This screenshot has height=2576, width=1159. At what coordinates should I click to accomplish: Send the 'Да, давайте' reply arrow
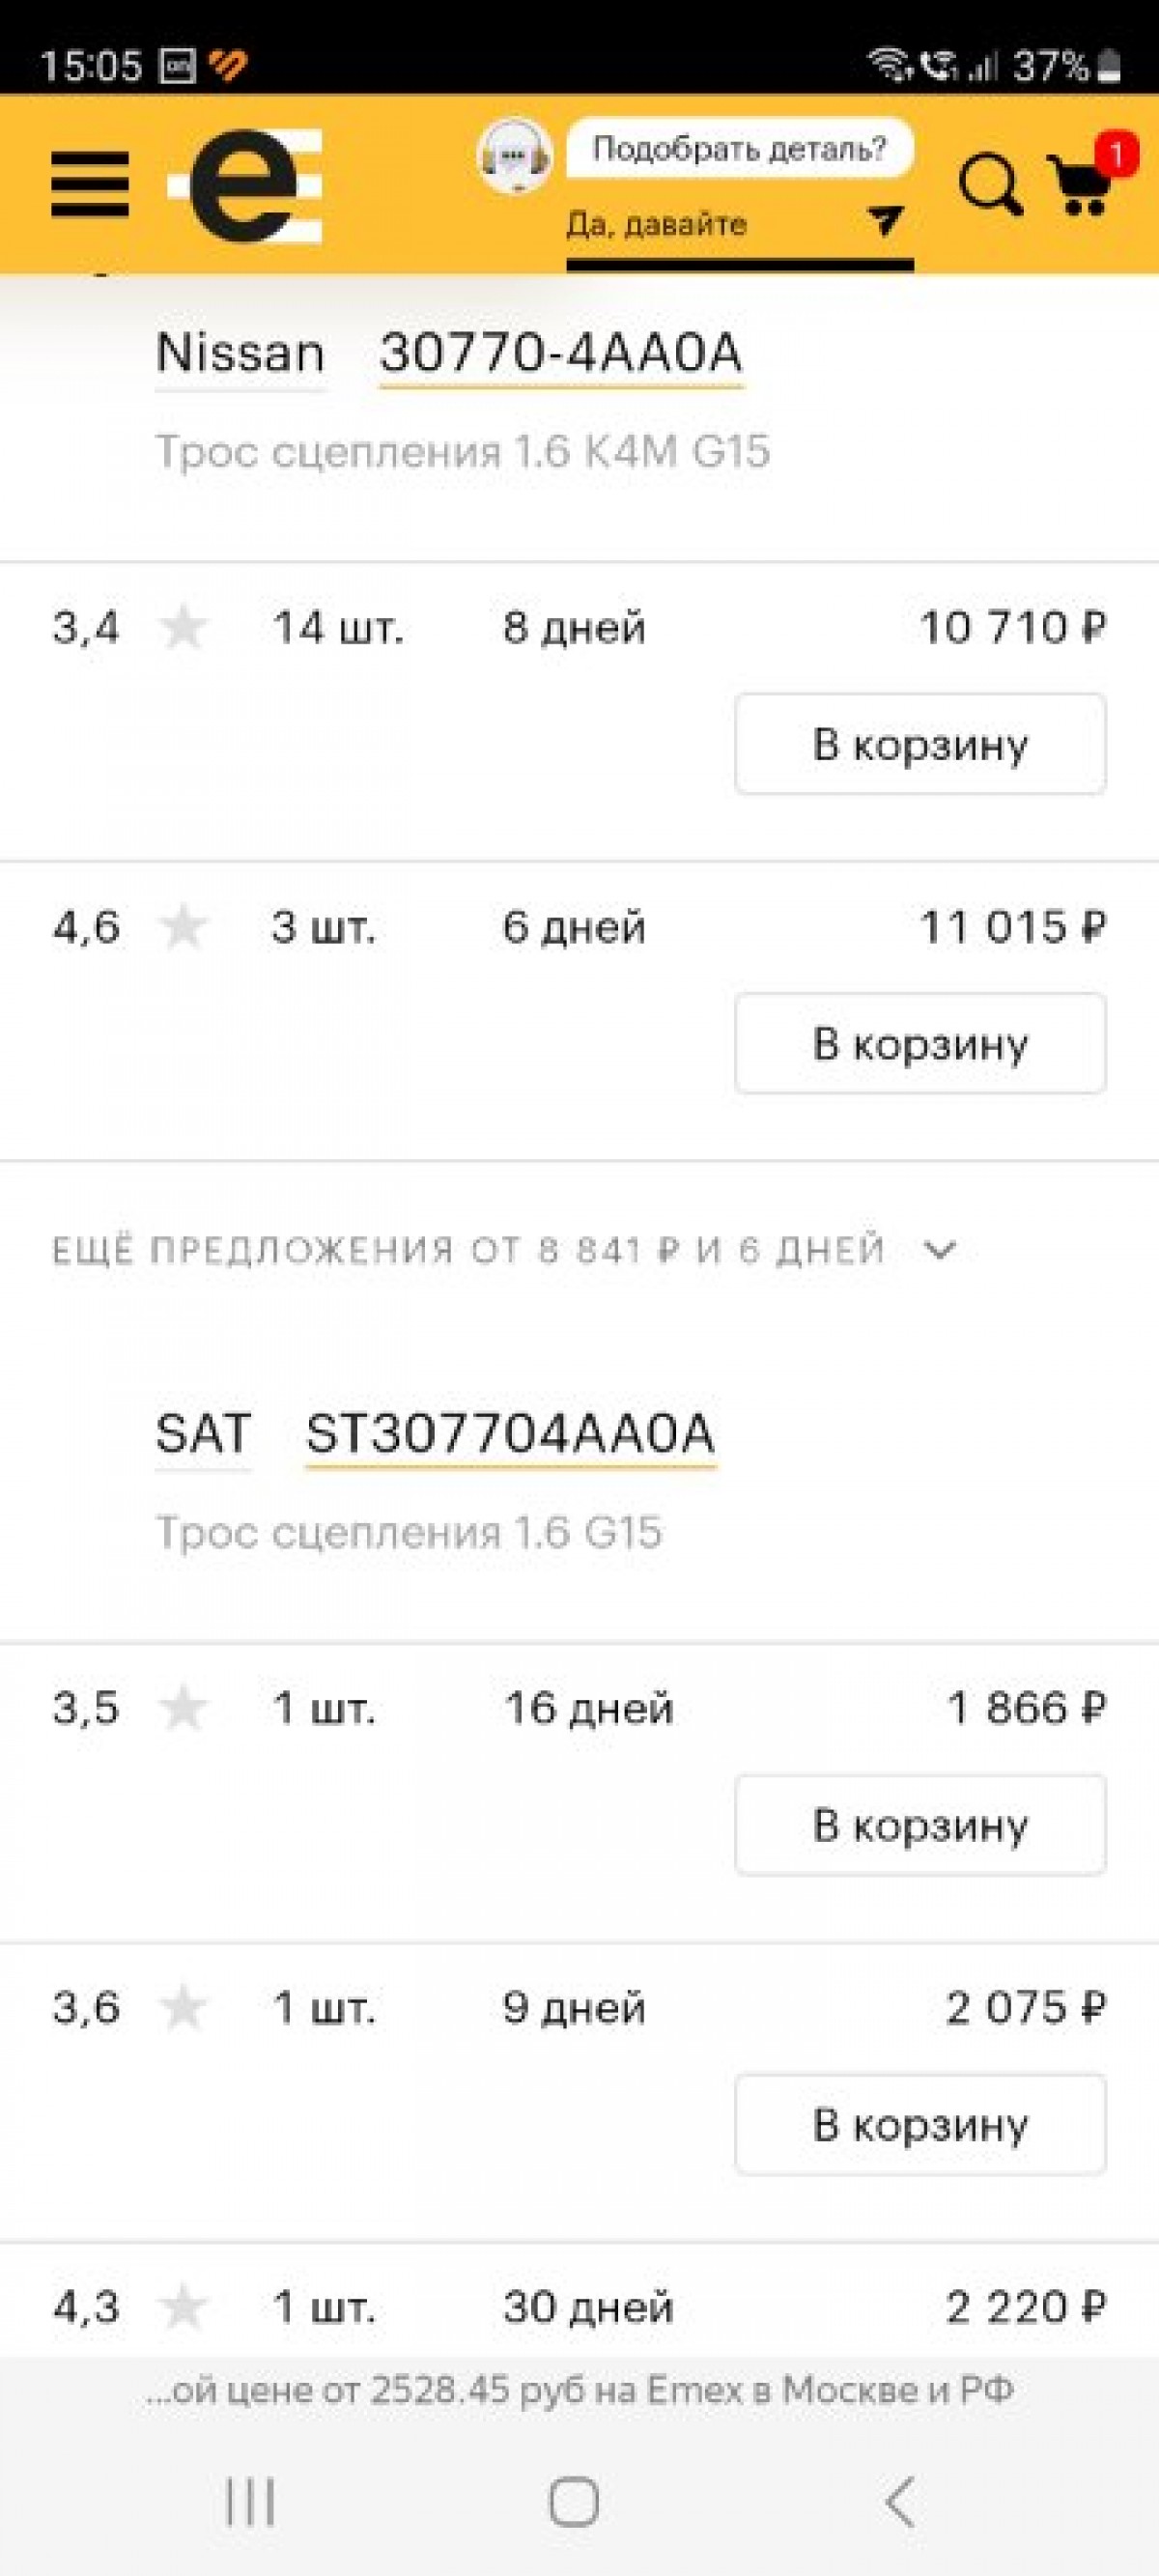click(x=885, y=220)
